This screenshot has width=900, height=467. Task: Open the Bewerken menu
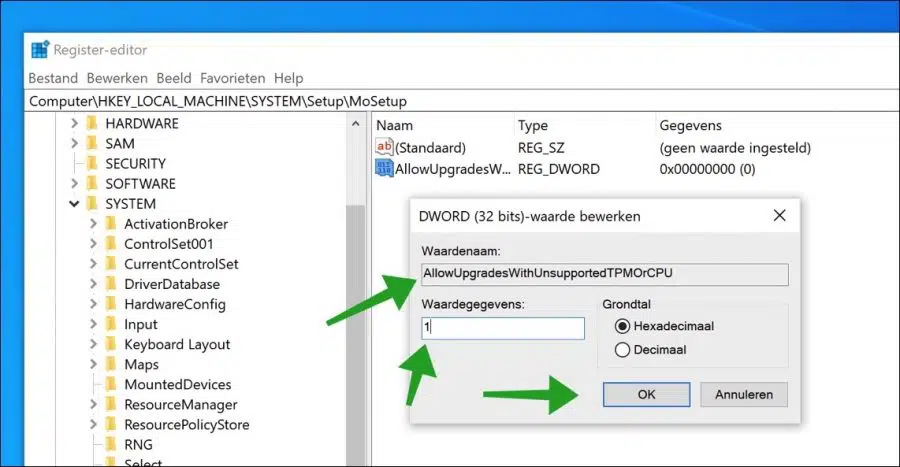click(x=117, y=78)
